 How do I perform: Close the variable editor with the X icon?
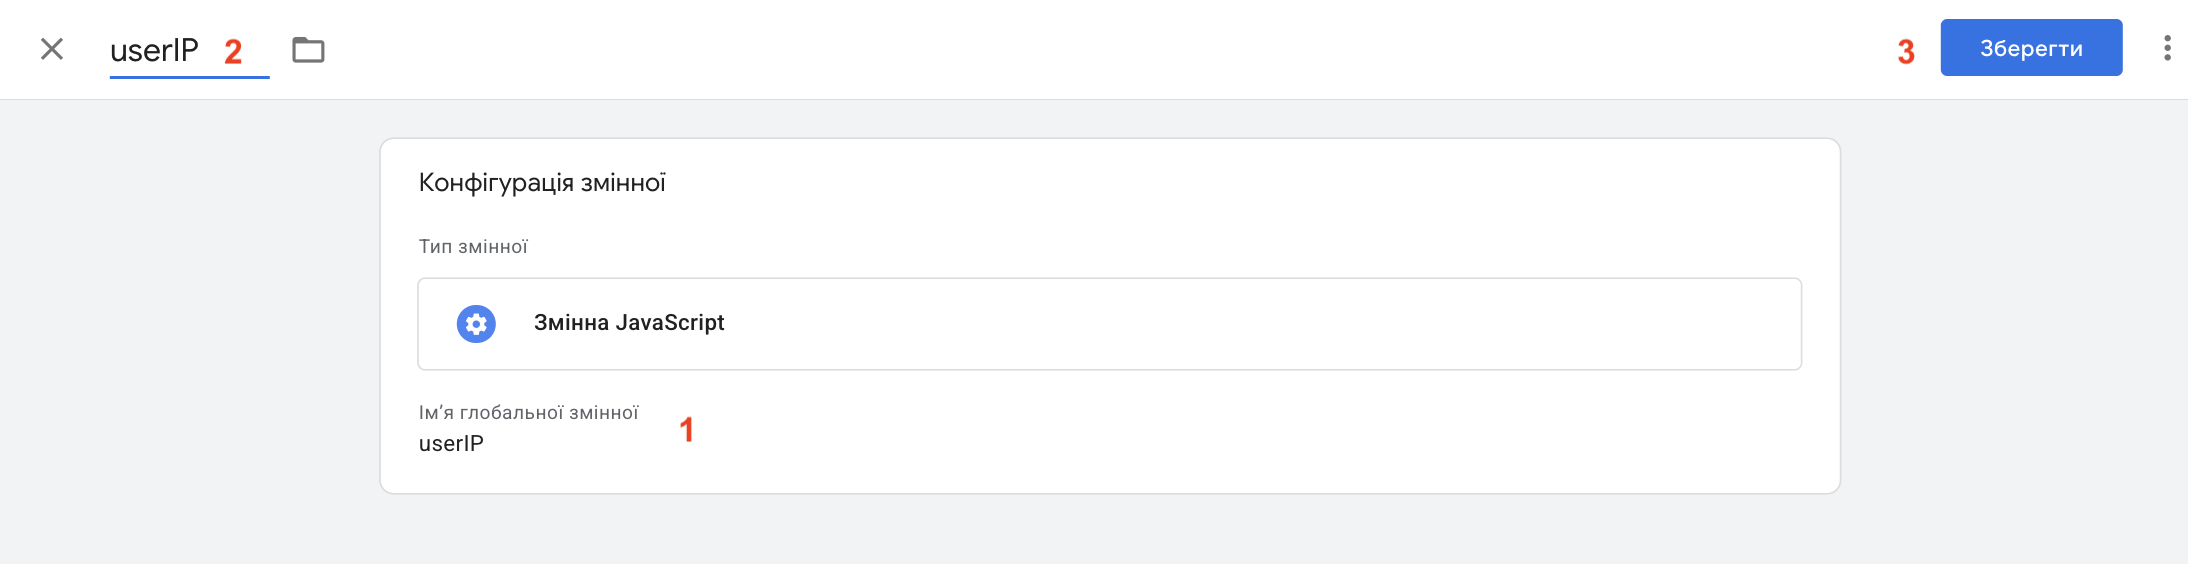point(52,49)
